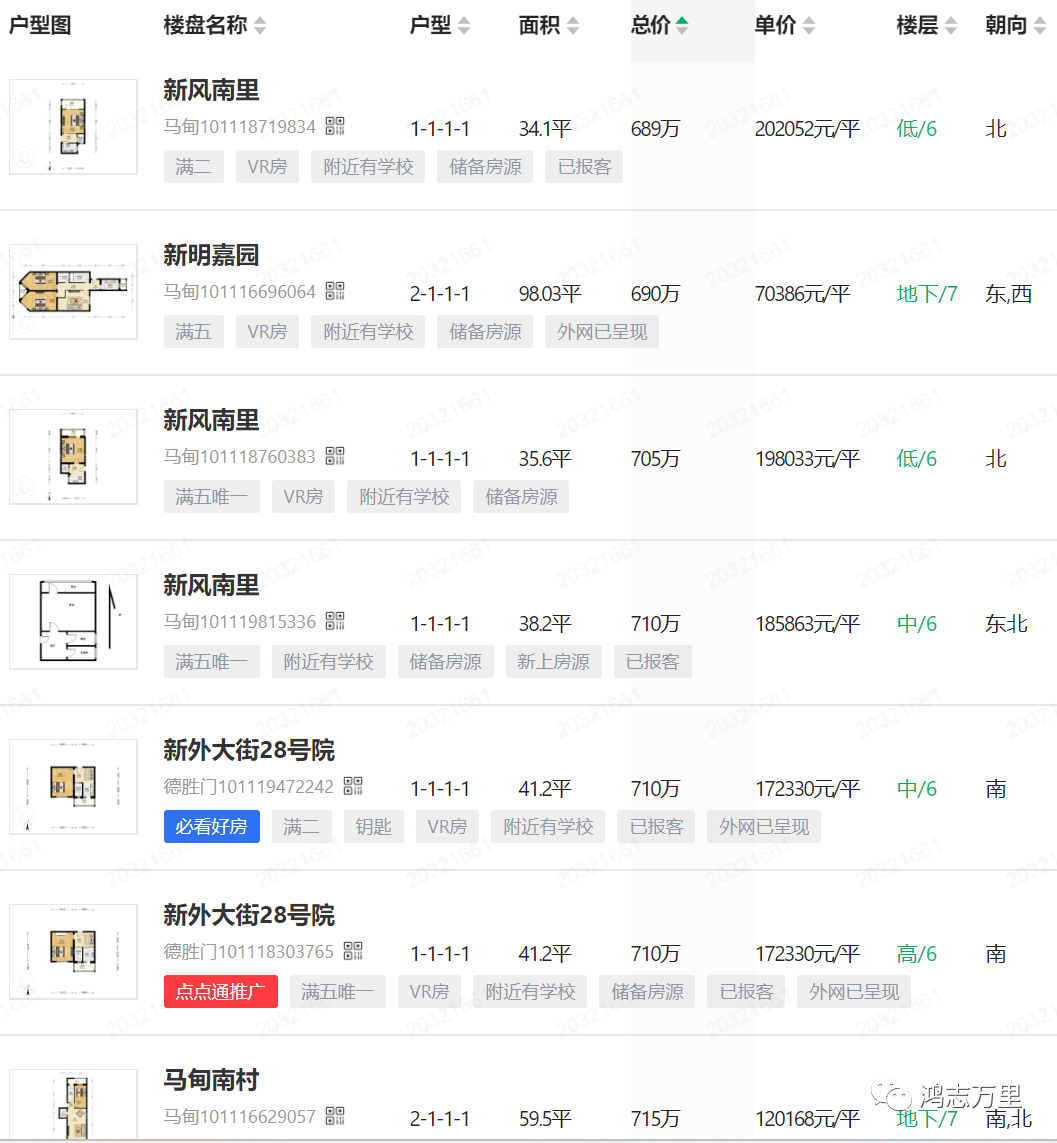This screenshot has height=1143, width=1057.
Task: Click 新上房源 tag
Action: (x=553, y=662)
